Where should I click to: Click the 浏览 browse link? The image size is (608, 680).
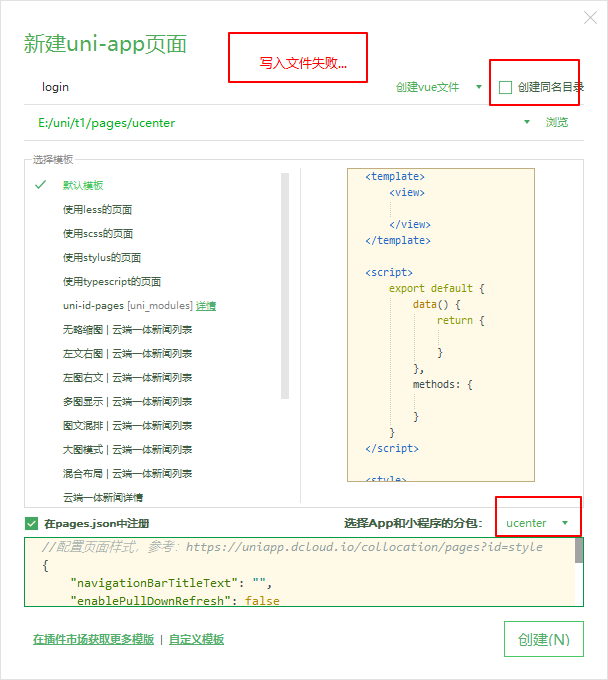point(557,122)
